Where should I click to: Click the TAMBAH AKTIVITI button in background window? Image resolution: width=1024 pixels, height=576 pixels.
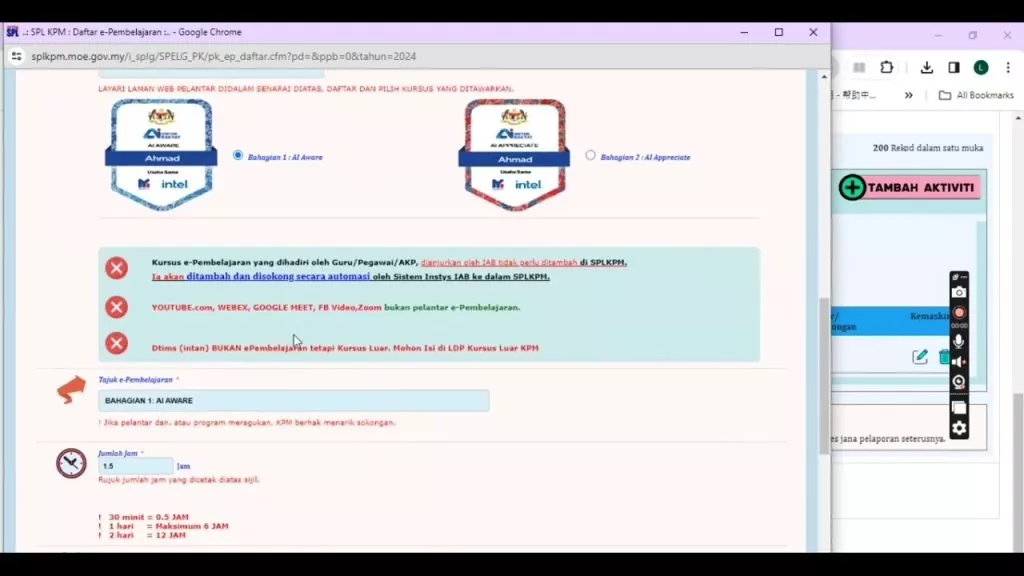click(909, 187)
